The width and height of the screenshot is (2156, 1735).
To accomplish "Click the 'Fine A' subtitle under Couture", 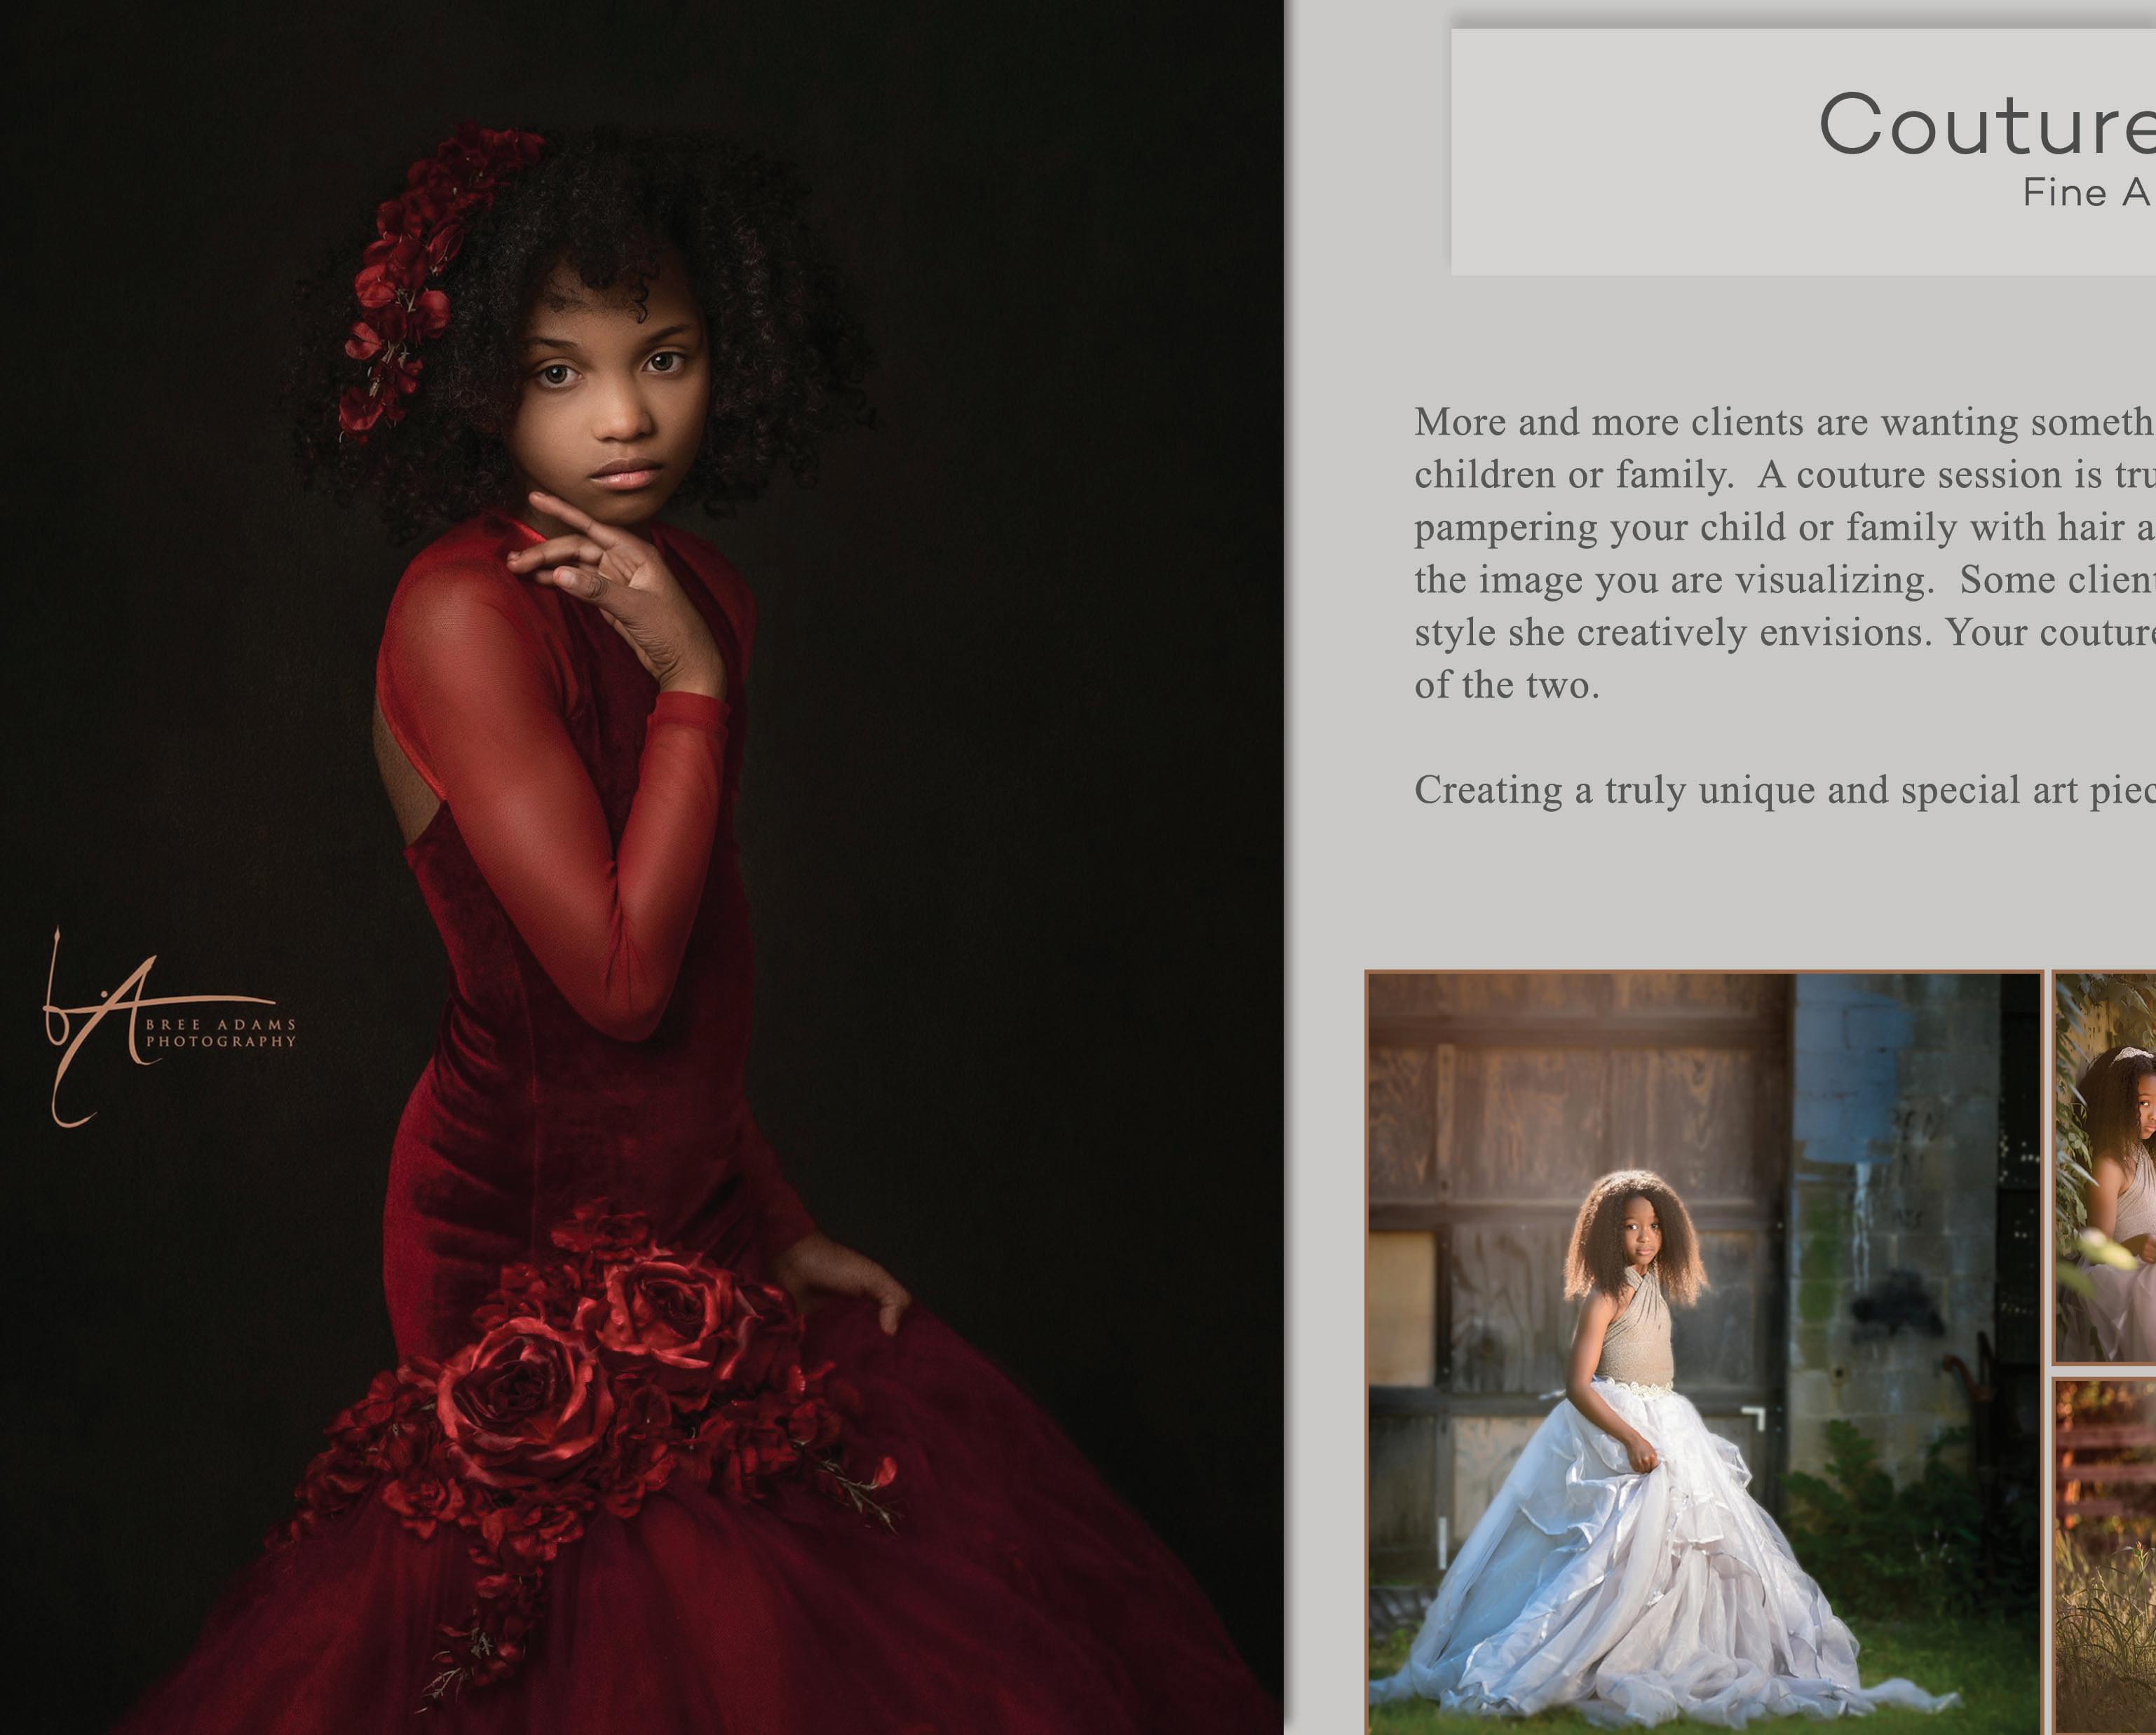I will (2088, 192).
